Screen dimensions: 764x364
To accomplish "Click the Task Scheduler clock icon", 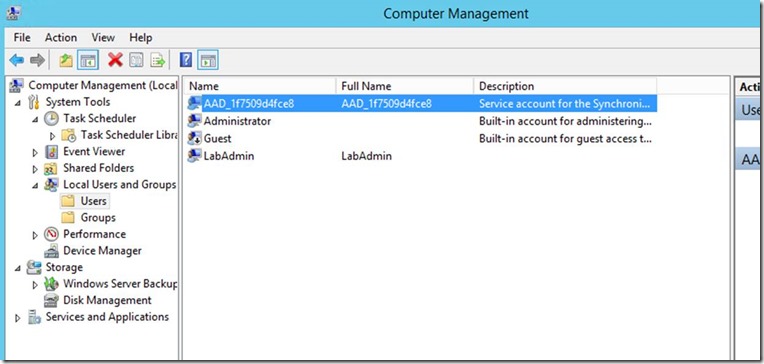I will (x=51, y=118).
